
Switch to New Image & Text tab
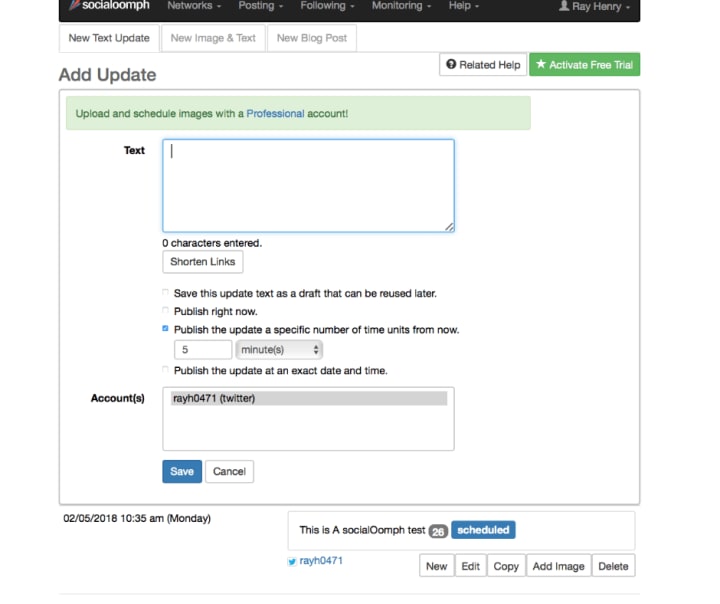213,38
